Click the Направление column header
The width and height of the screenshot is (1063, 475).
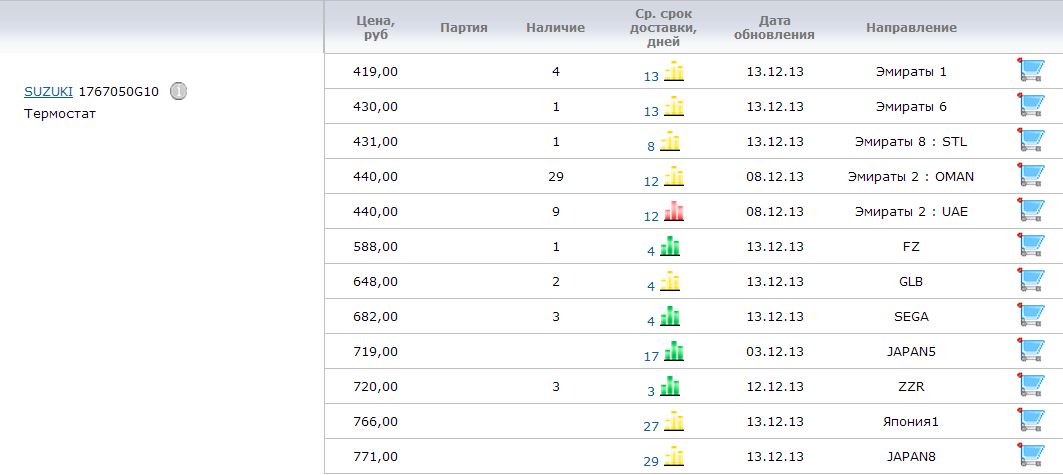click(x=911, y=28)
